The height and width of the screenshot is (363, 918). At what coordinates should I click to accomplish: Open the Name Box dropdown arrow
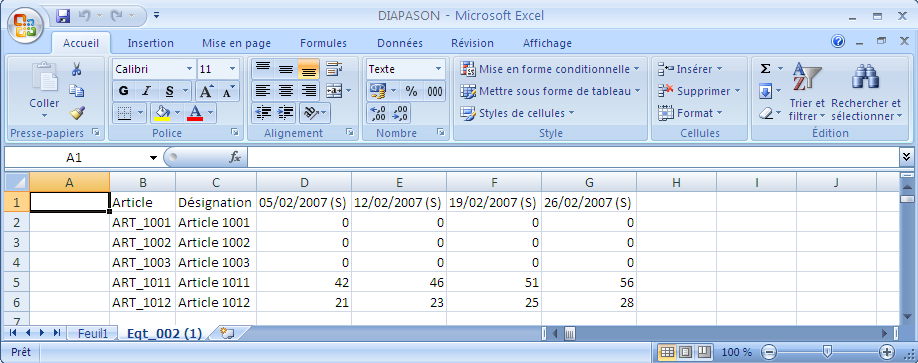[153, 158]
